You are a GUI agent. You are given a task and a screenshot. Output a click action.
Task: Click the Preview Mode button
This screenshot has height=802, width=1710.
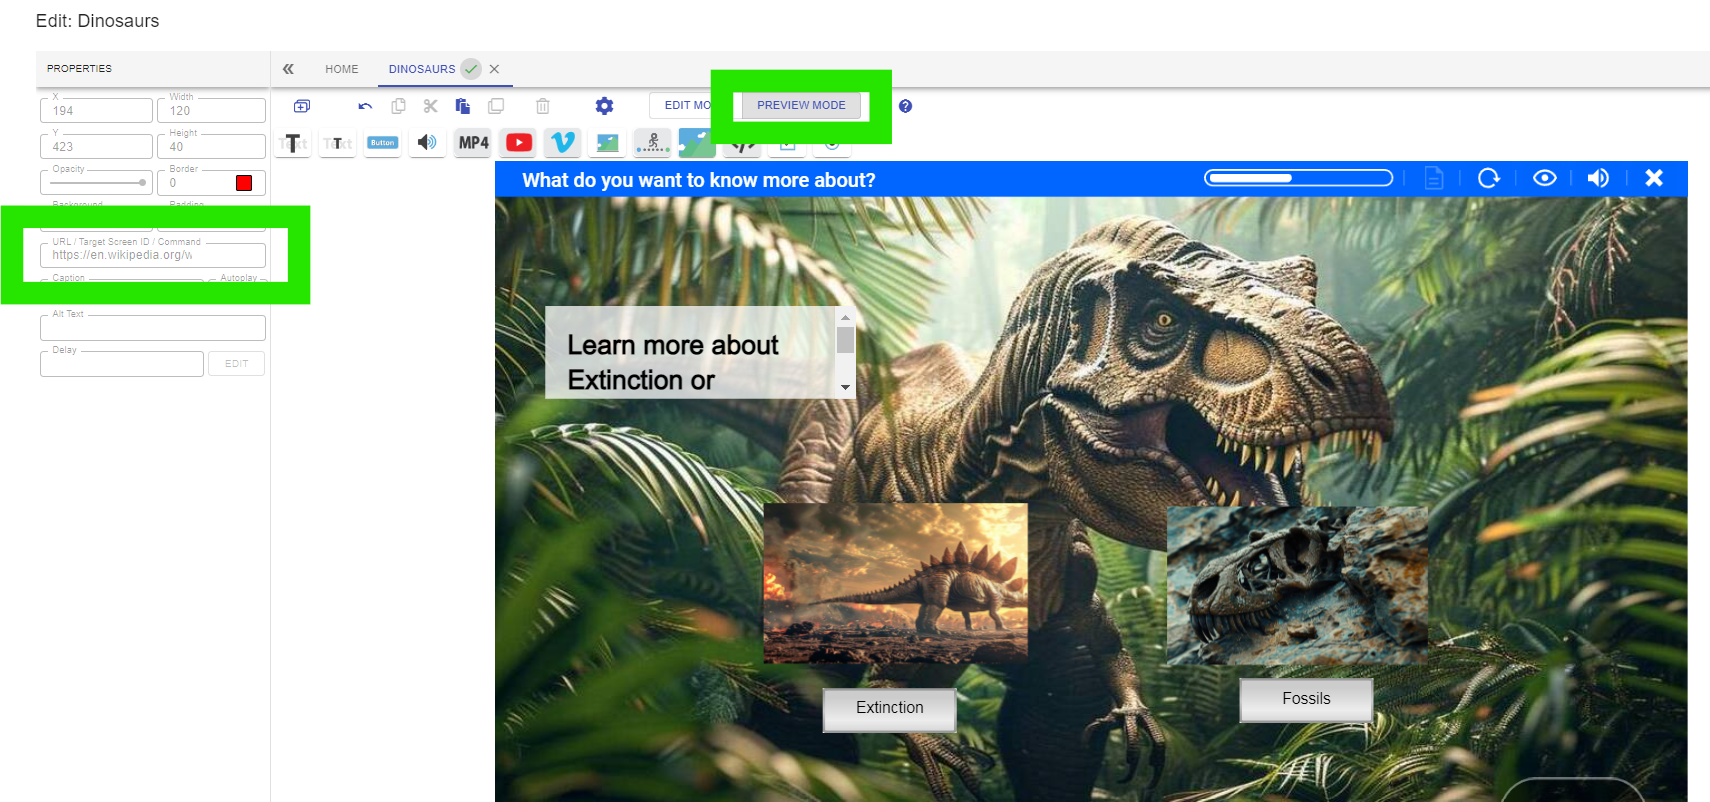(801, 105)
